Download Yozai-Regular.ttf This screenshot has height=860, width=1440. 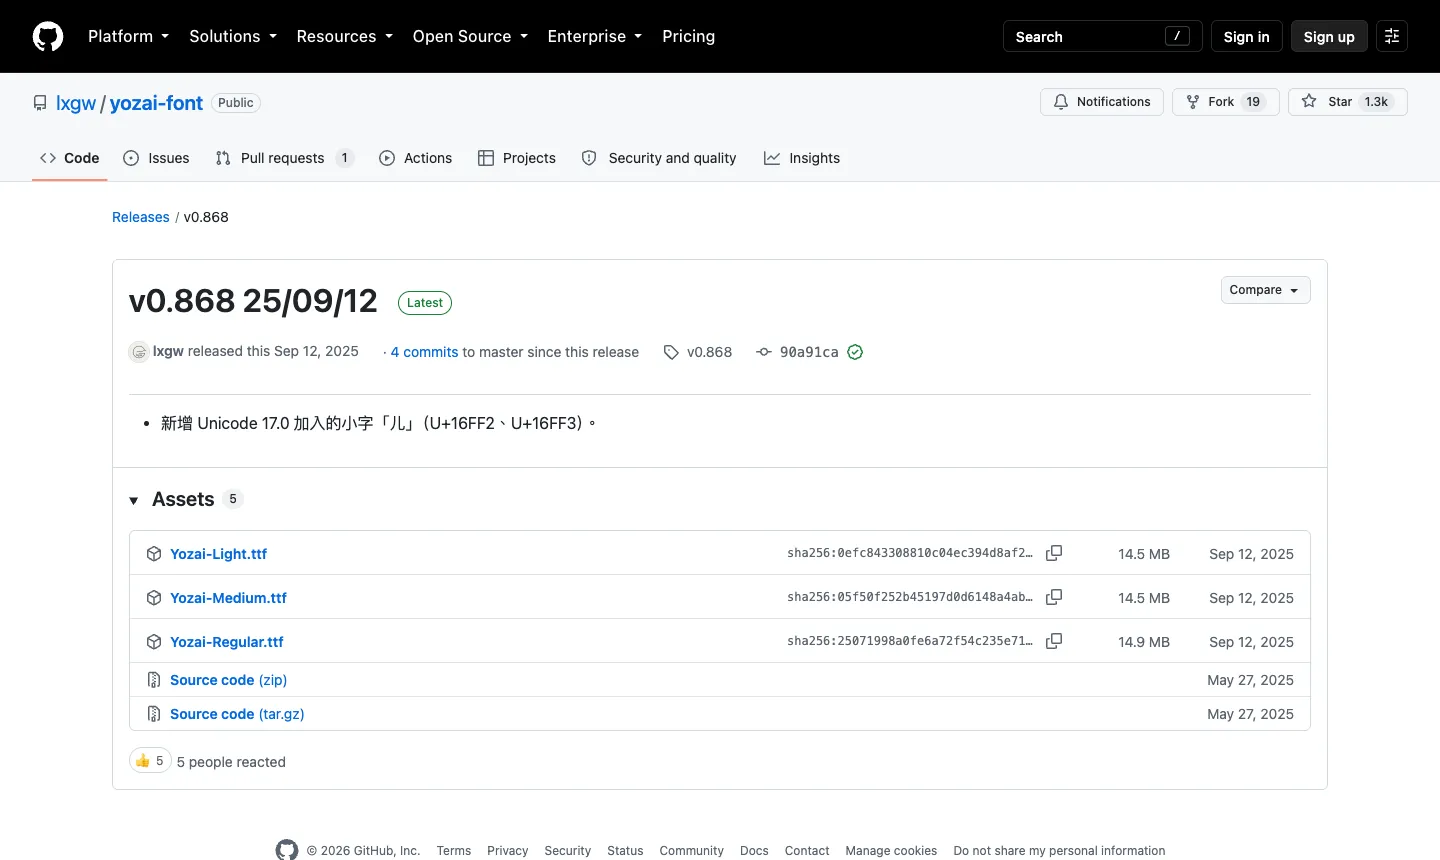[x=227, y=641]
